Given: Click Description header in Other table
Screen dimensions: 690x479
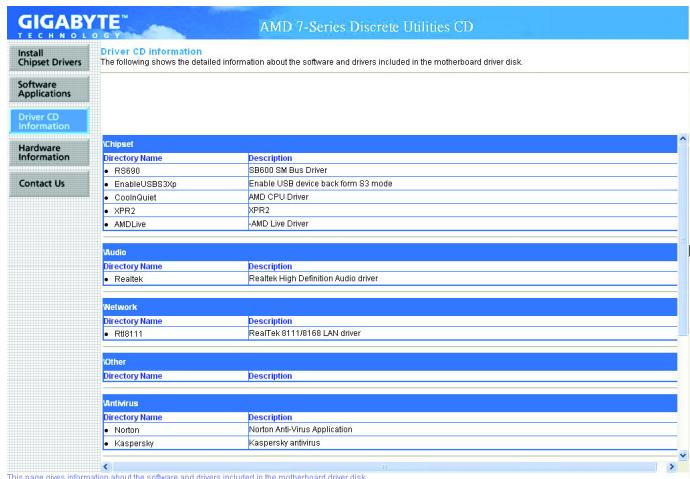Looking at the screenshot, I should point(270,376).
